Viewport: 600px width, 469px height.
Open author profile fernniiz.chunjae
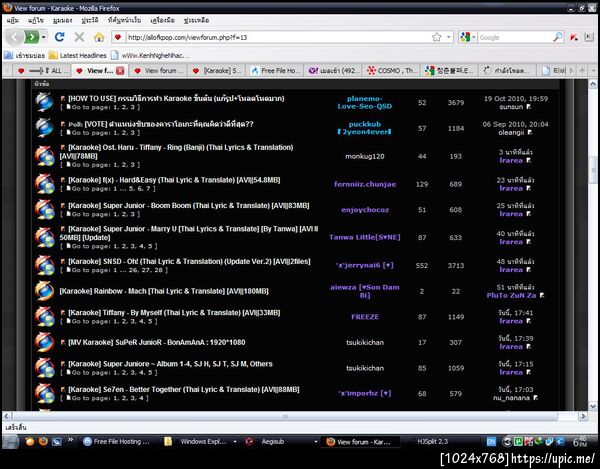click(x=365, y=184)
